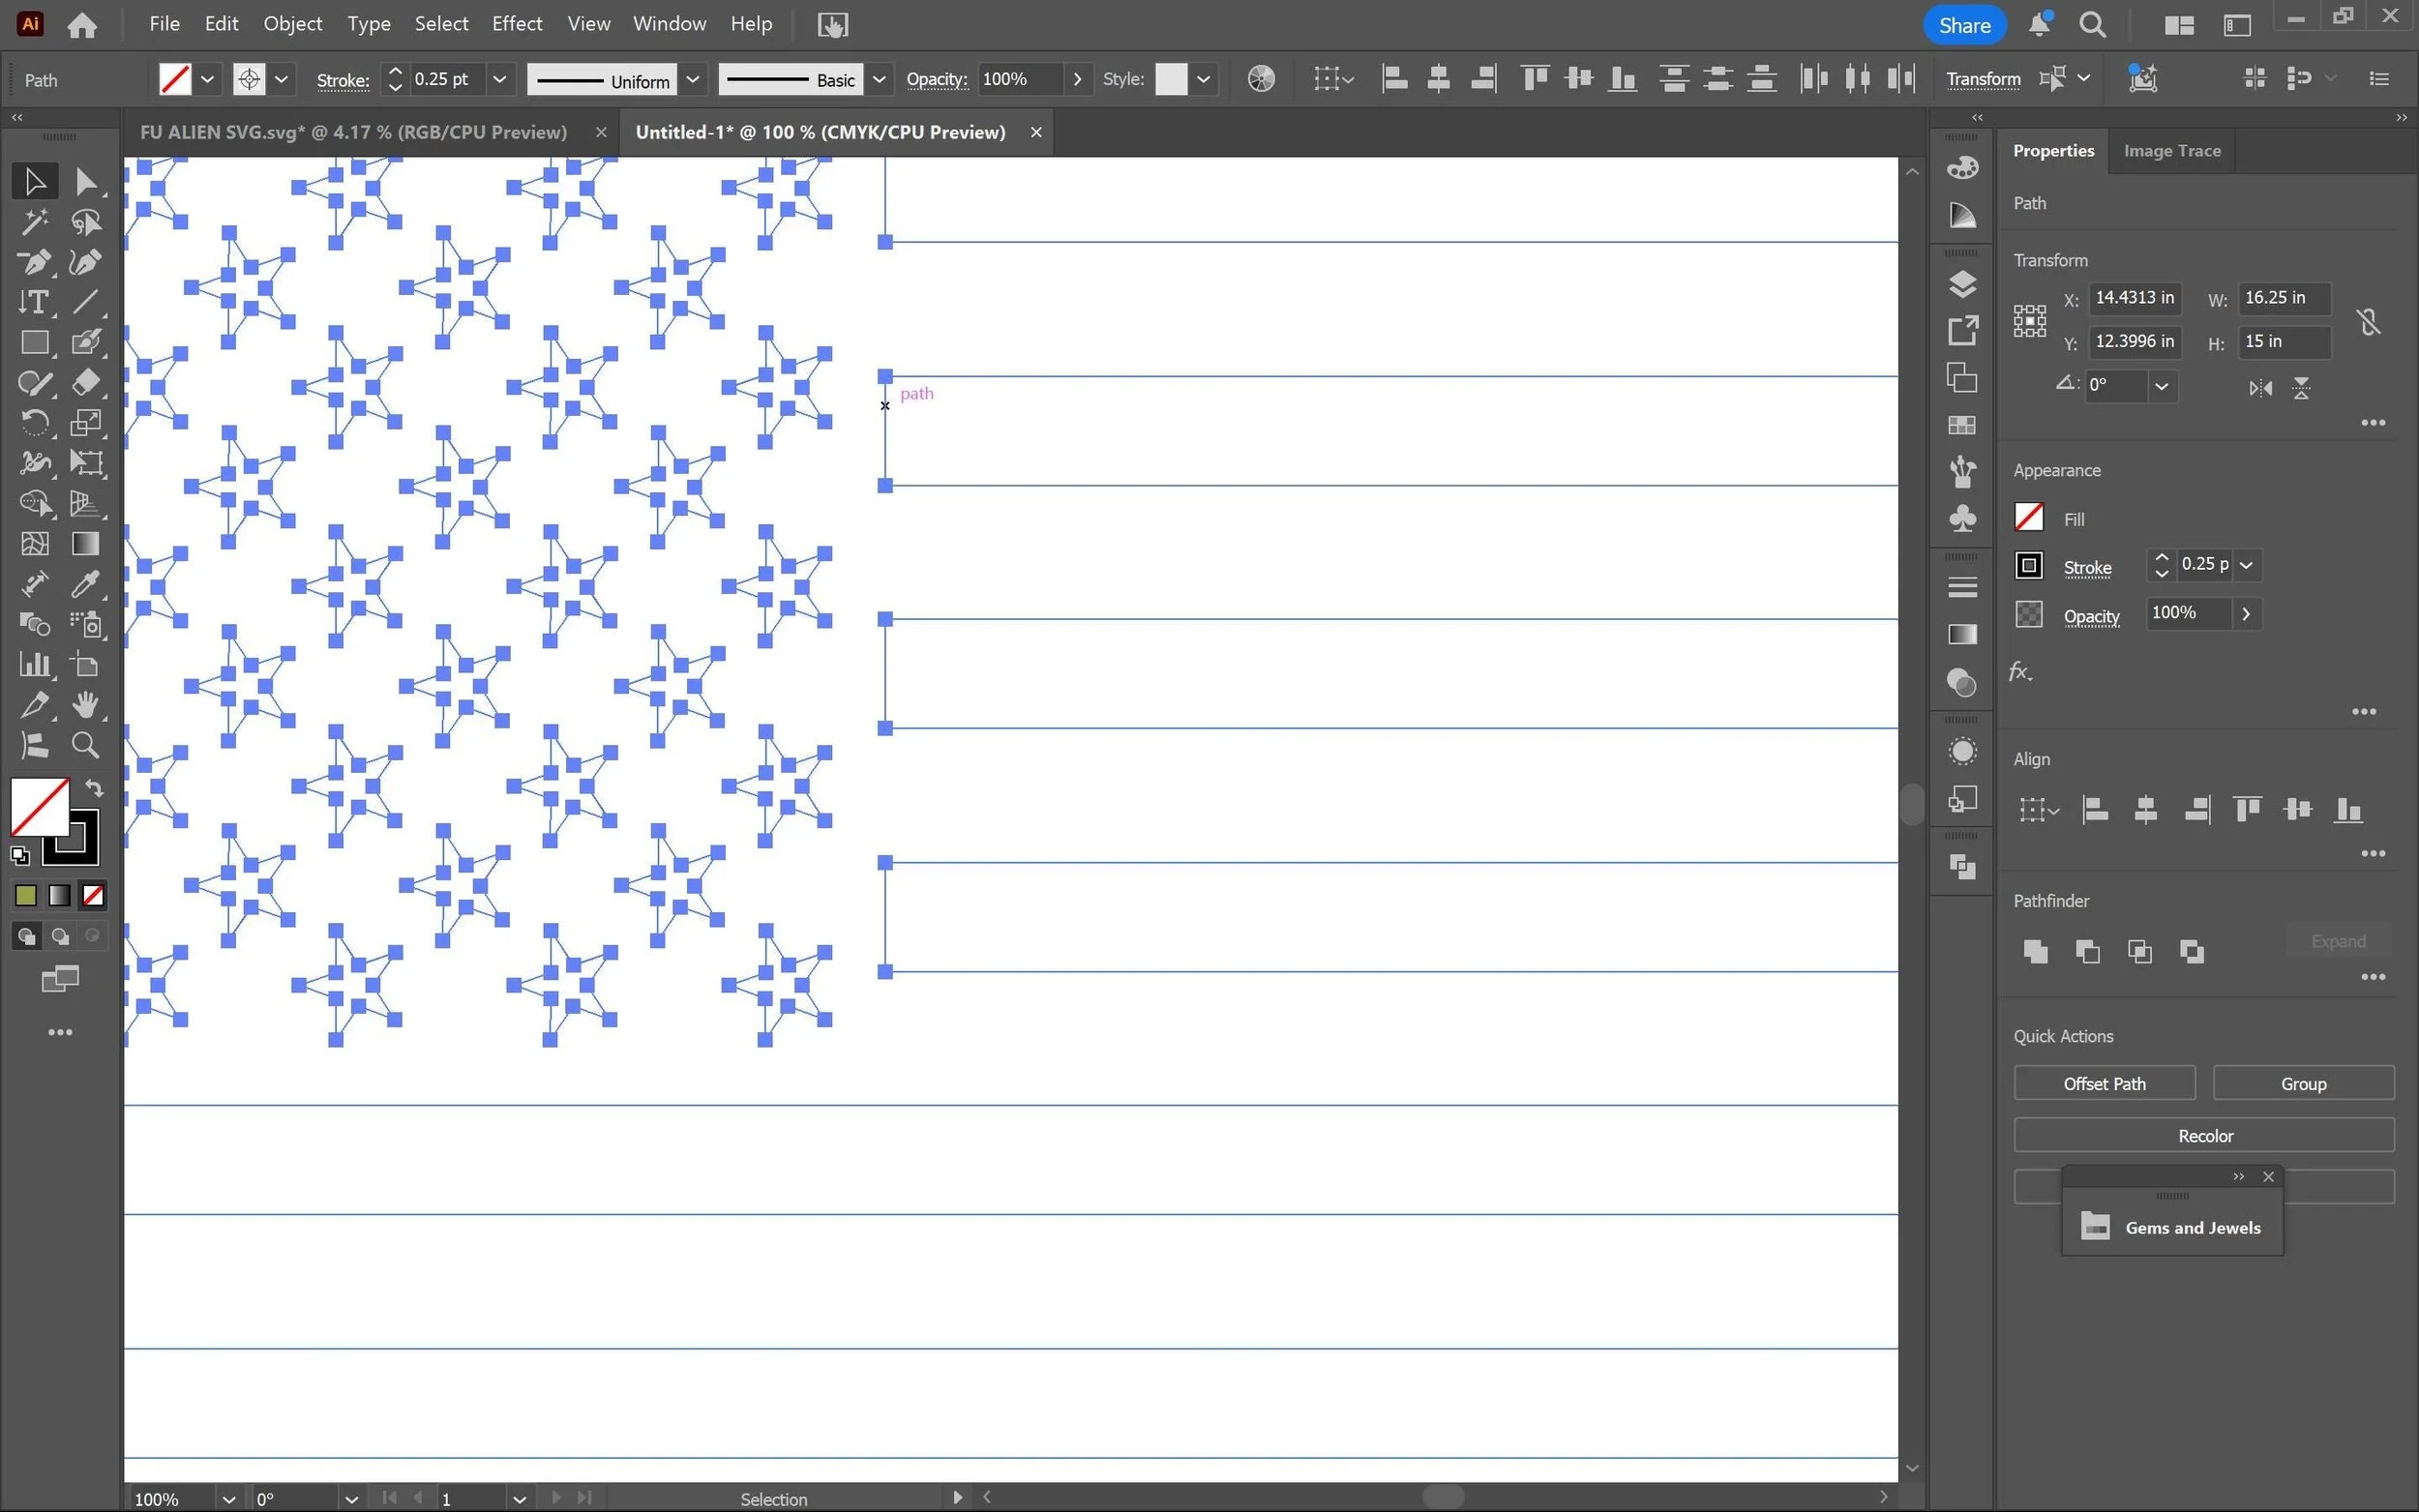Swap fill and stroke colors

coord(94,788)
